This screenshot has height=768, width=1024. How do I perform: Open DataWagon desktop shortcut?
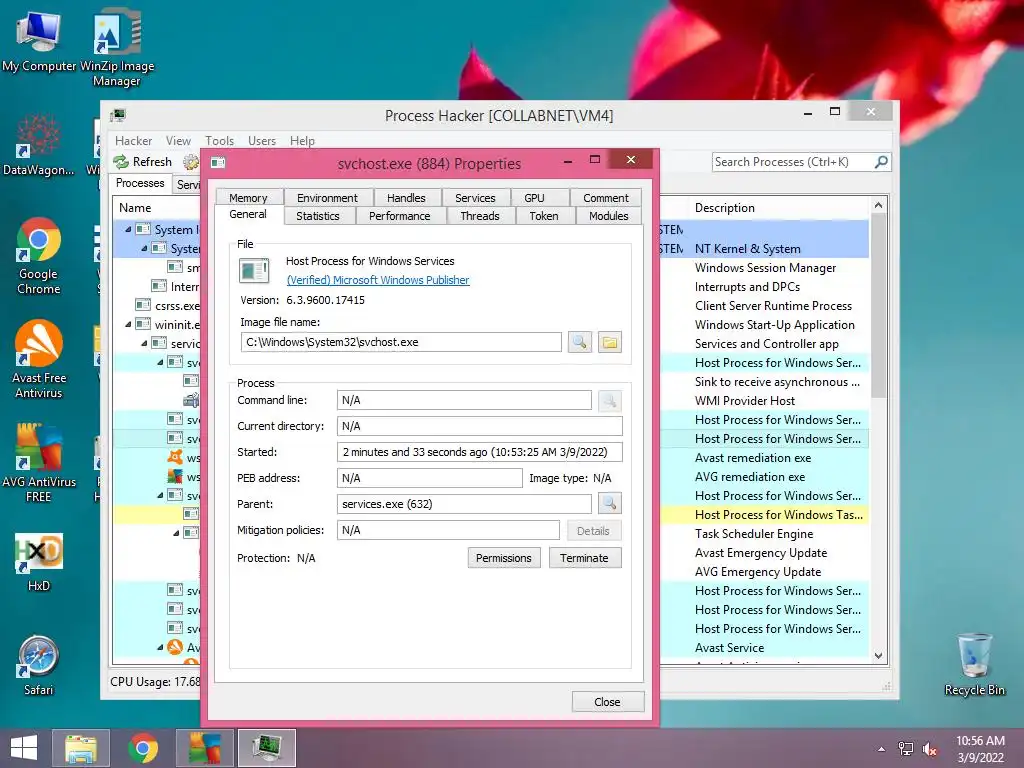tap(39, 145)
